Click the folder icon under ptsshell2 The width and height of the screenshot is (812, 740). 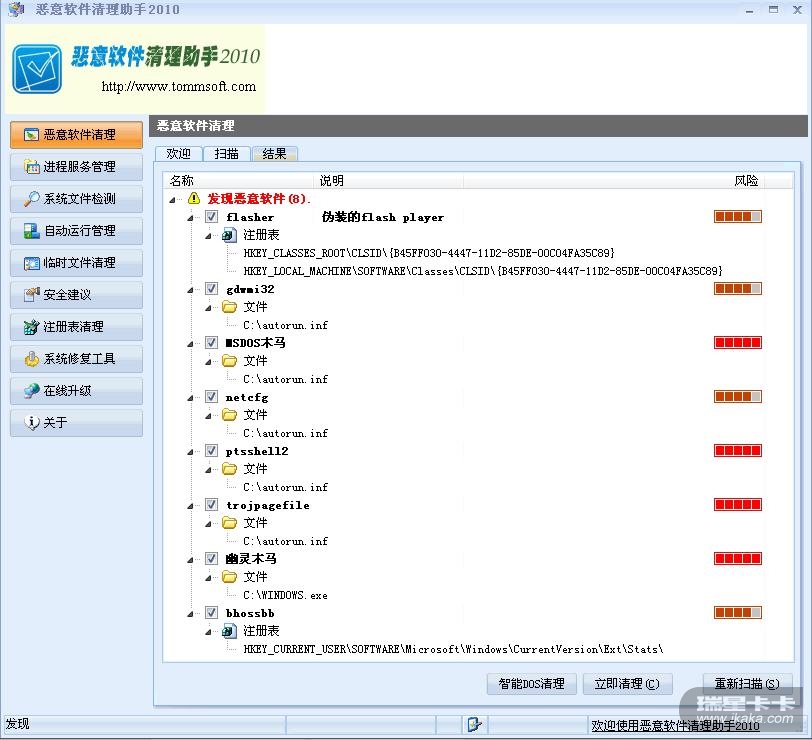[229, 469]
